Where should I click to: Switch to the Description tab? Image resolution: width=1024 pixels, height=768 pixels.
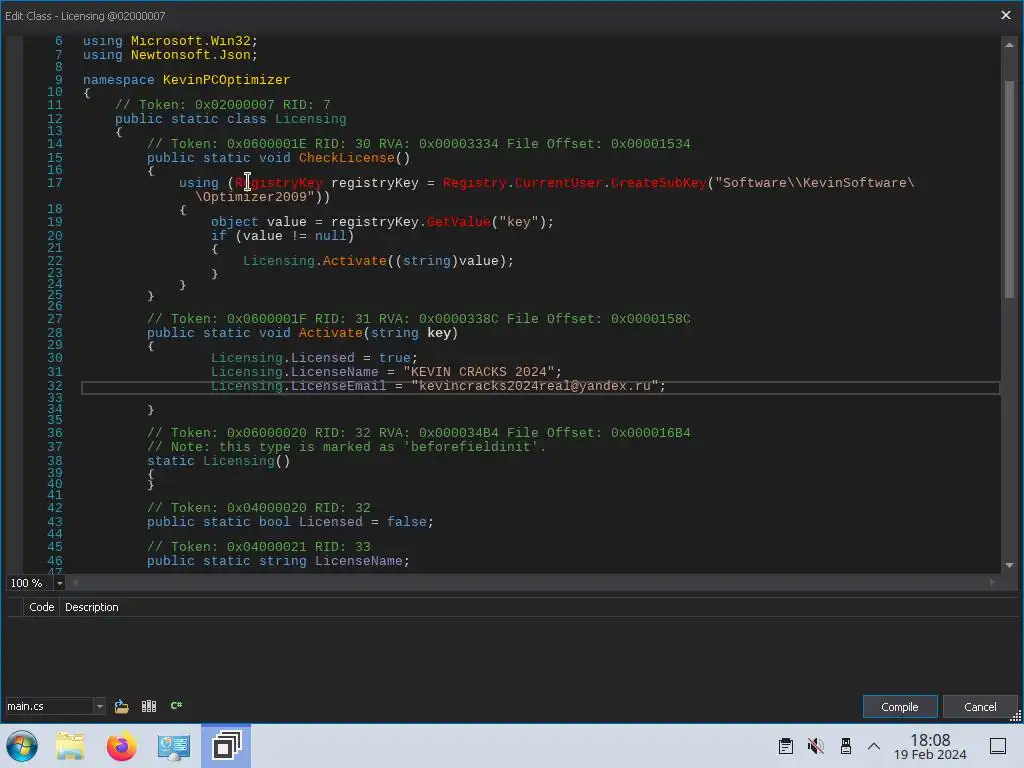[x=91, y=607]
